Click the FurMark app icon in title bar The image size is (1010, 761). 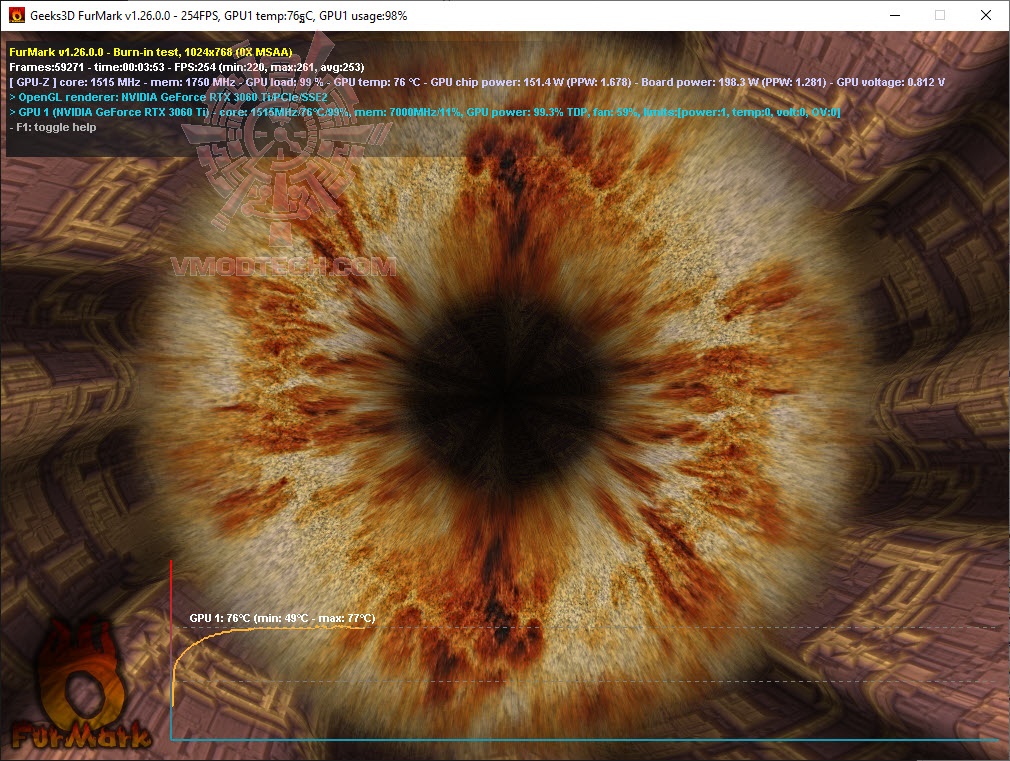[x=16, y=15]
